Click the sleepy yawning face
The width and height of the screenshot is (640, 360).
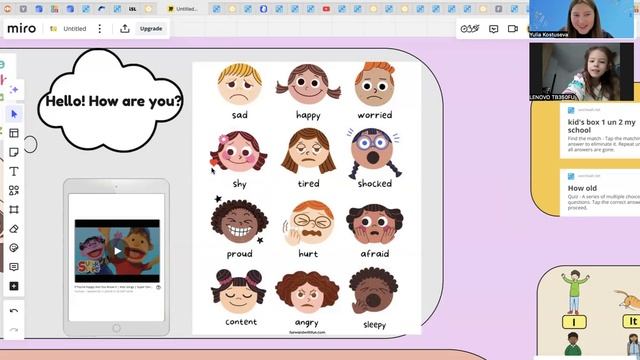(373, 291)
